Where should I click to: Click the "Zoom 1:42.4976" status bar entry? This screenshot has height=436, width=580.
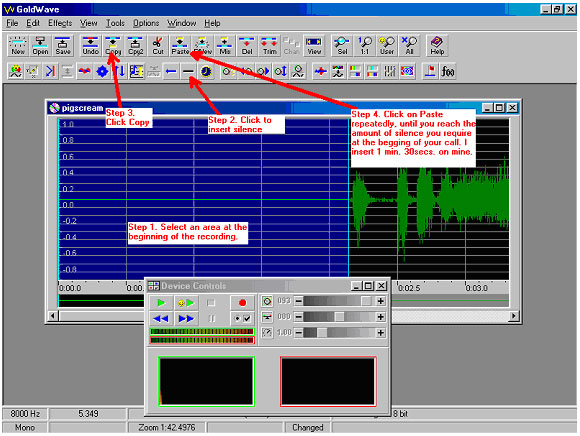(x=167, y=427)
